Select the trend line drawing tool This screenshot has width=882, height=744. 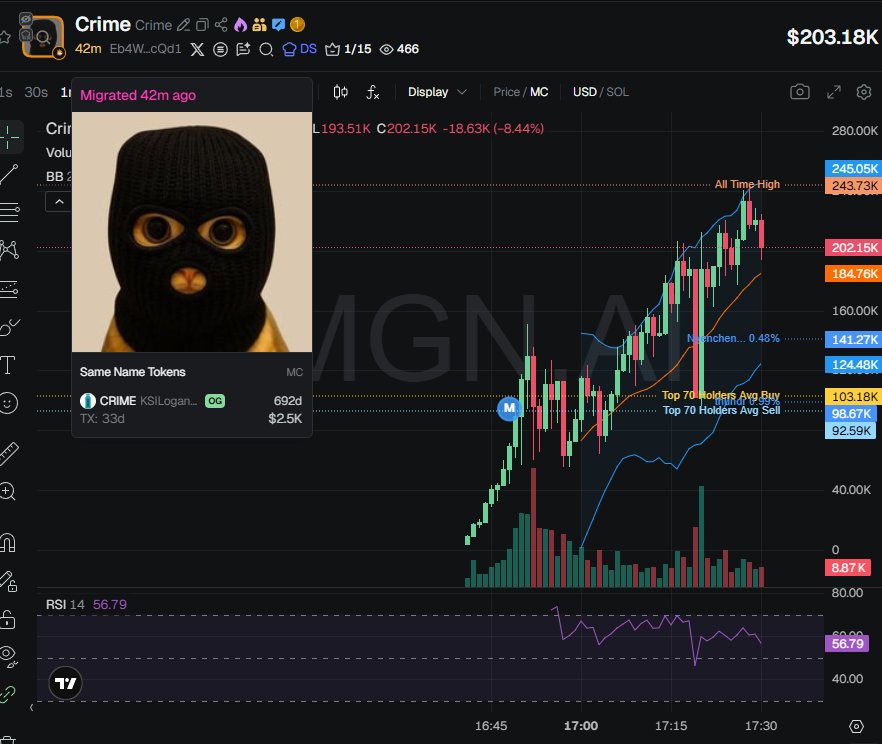point(9,174)
